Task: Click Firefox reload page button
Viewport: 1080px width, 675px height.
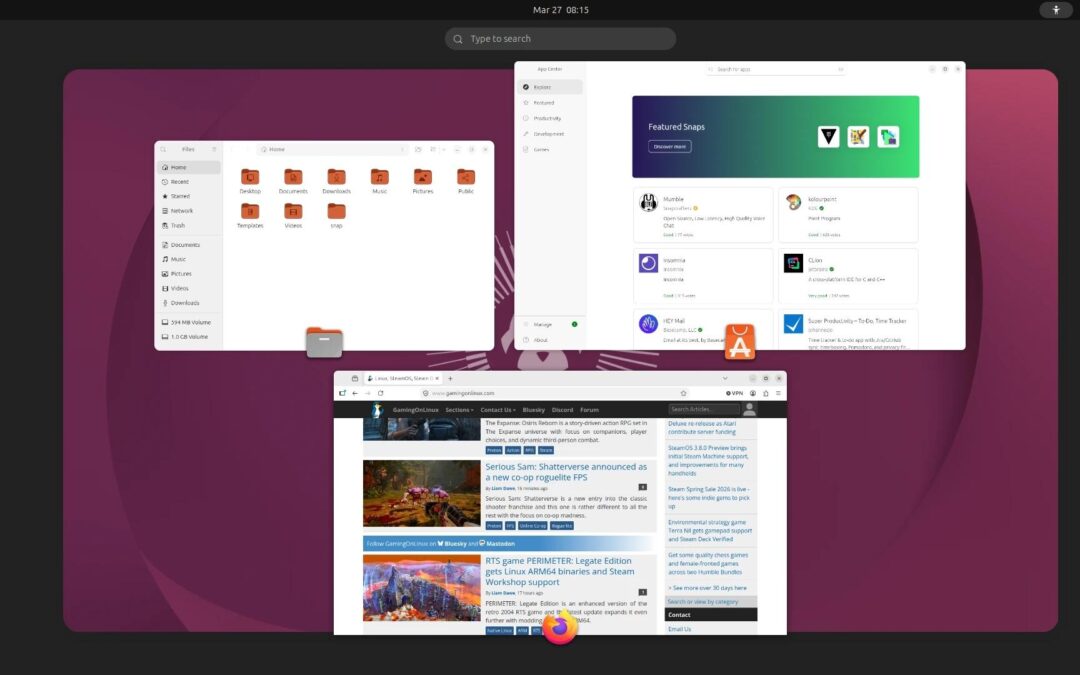Action: coord(380,393)
